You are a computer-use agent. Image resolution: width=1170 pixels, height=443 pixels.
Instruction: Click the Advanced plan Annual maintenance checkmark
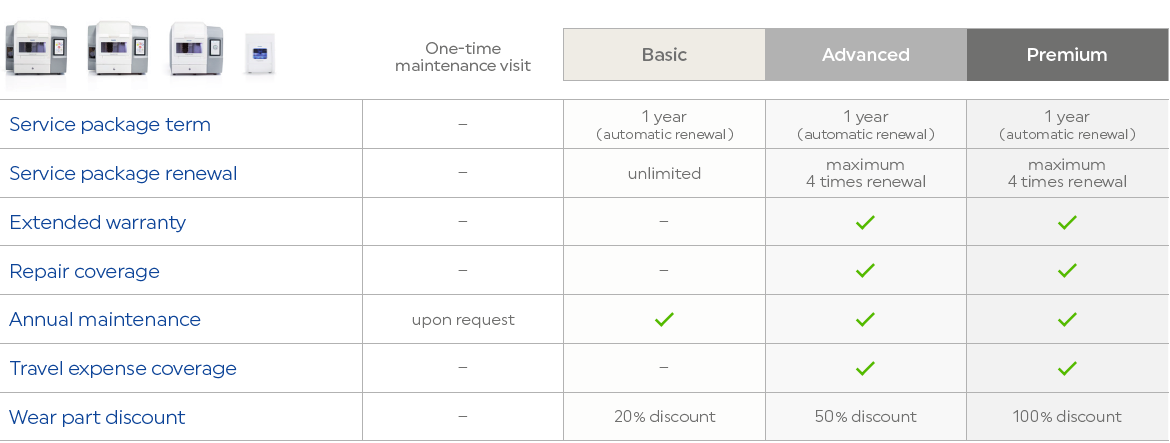[865, 319]
